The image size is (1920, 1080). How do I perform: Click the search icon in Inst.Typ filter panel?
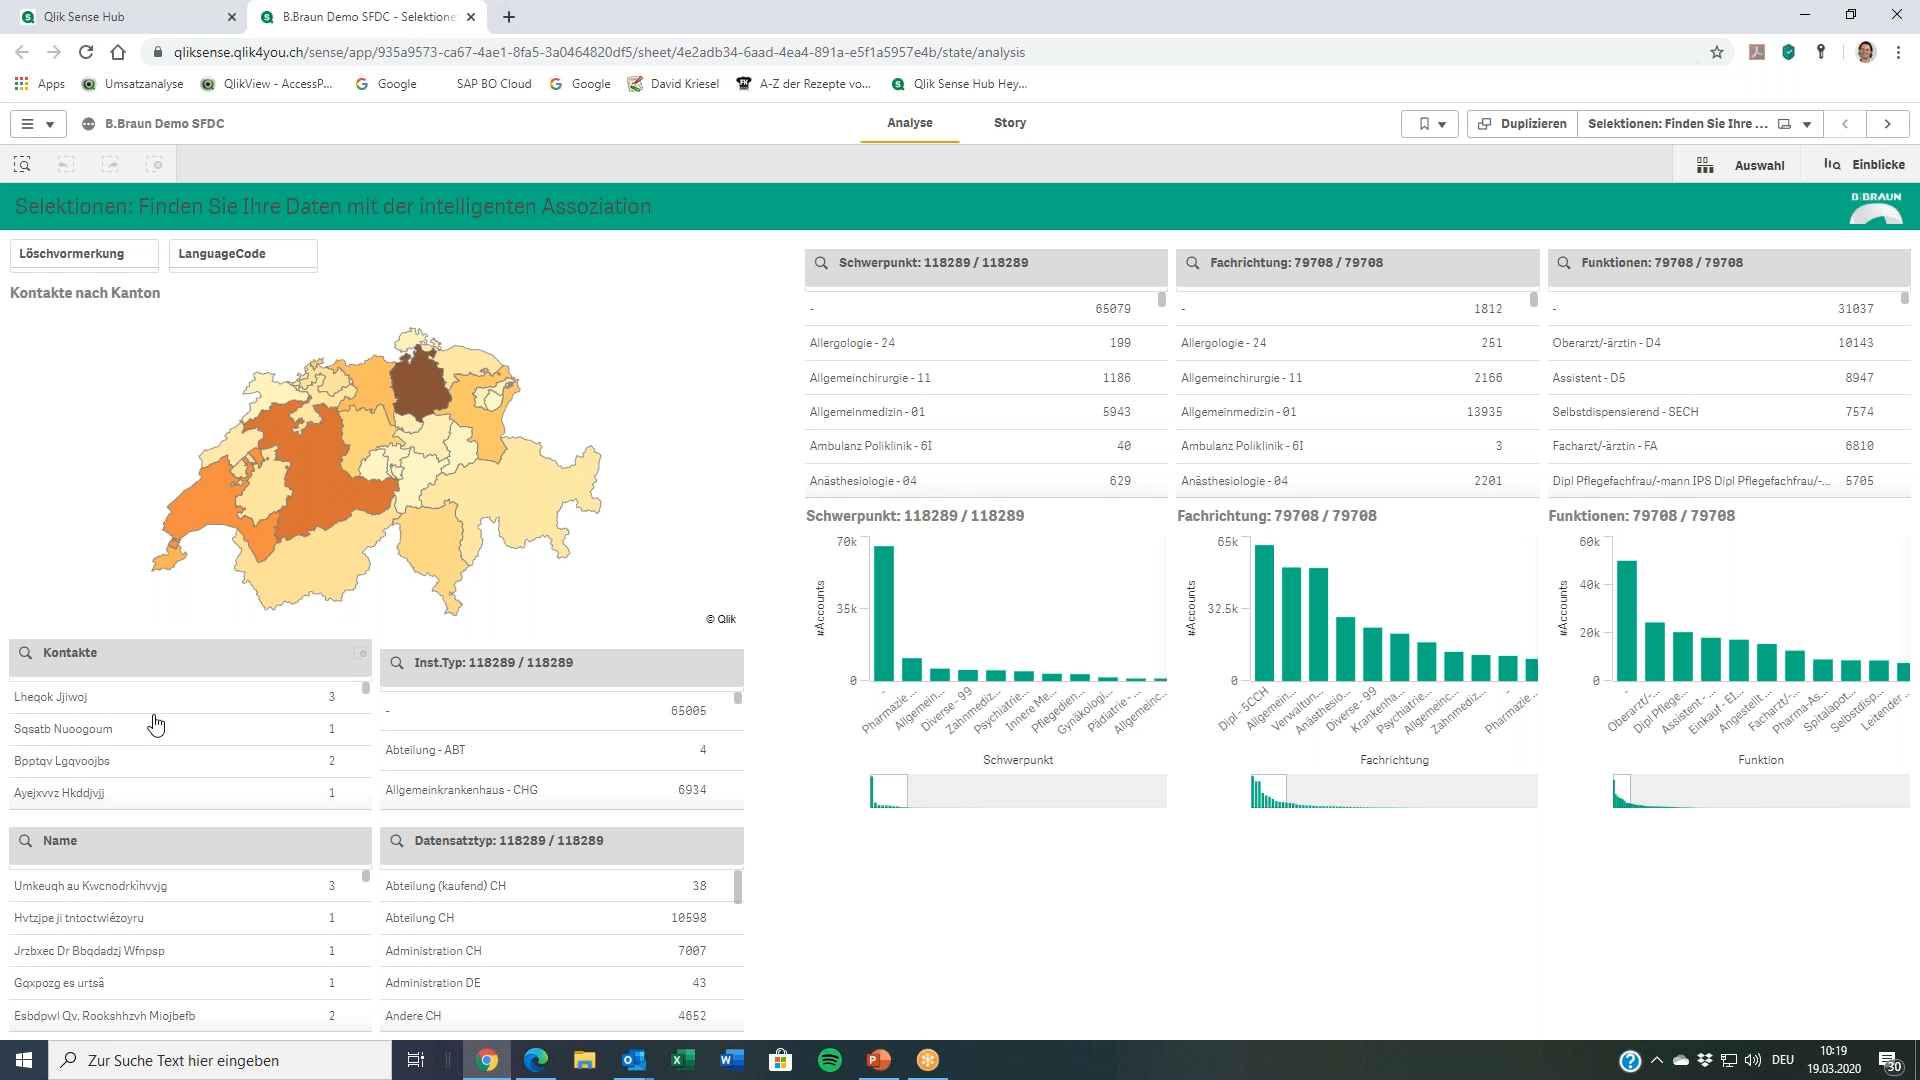click(397, 662)
